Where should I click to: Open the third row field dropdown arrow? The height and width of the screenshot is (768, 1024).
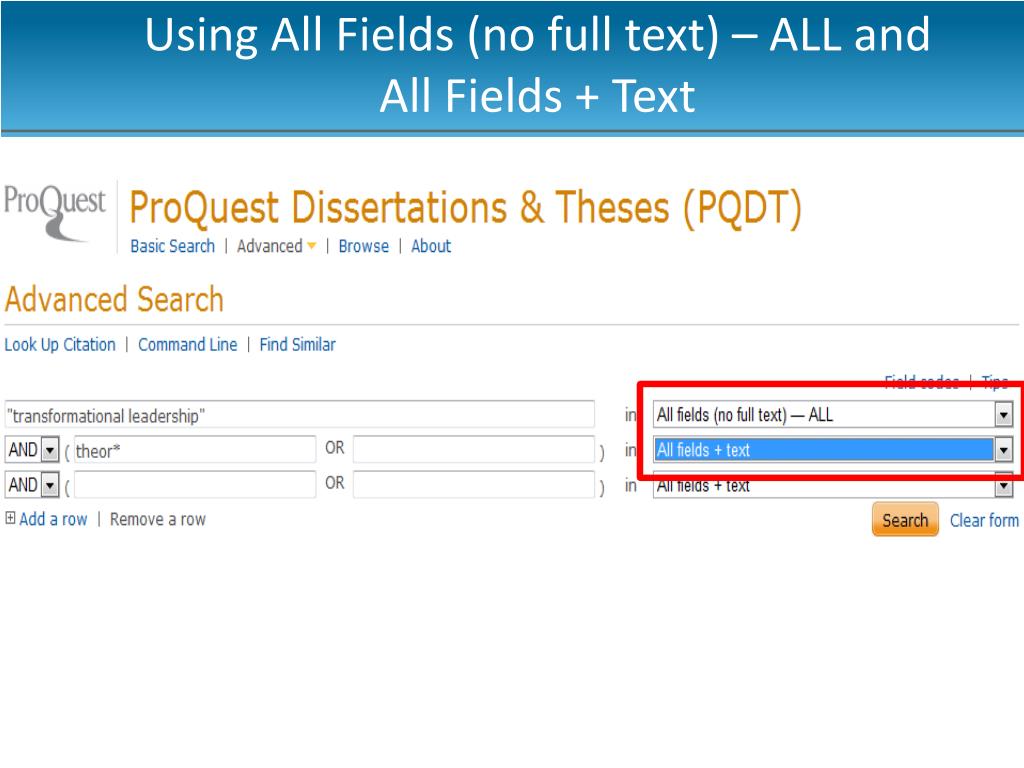click(x=1003, y=486)
